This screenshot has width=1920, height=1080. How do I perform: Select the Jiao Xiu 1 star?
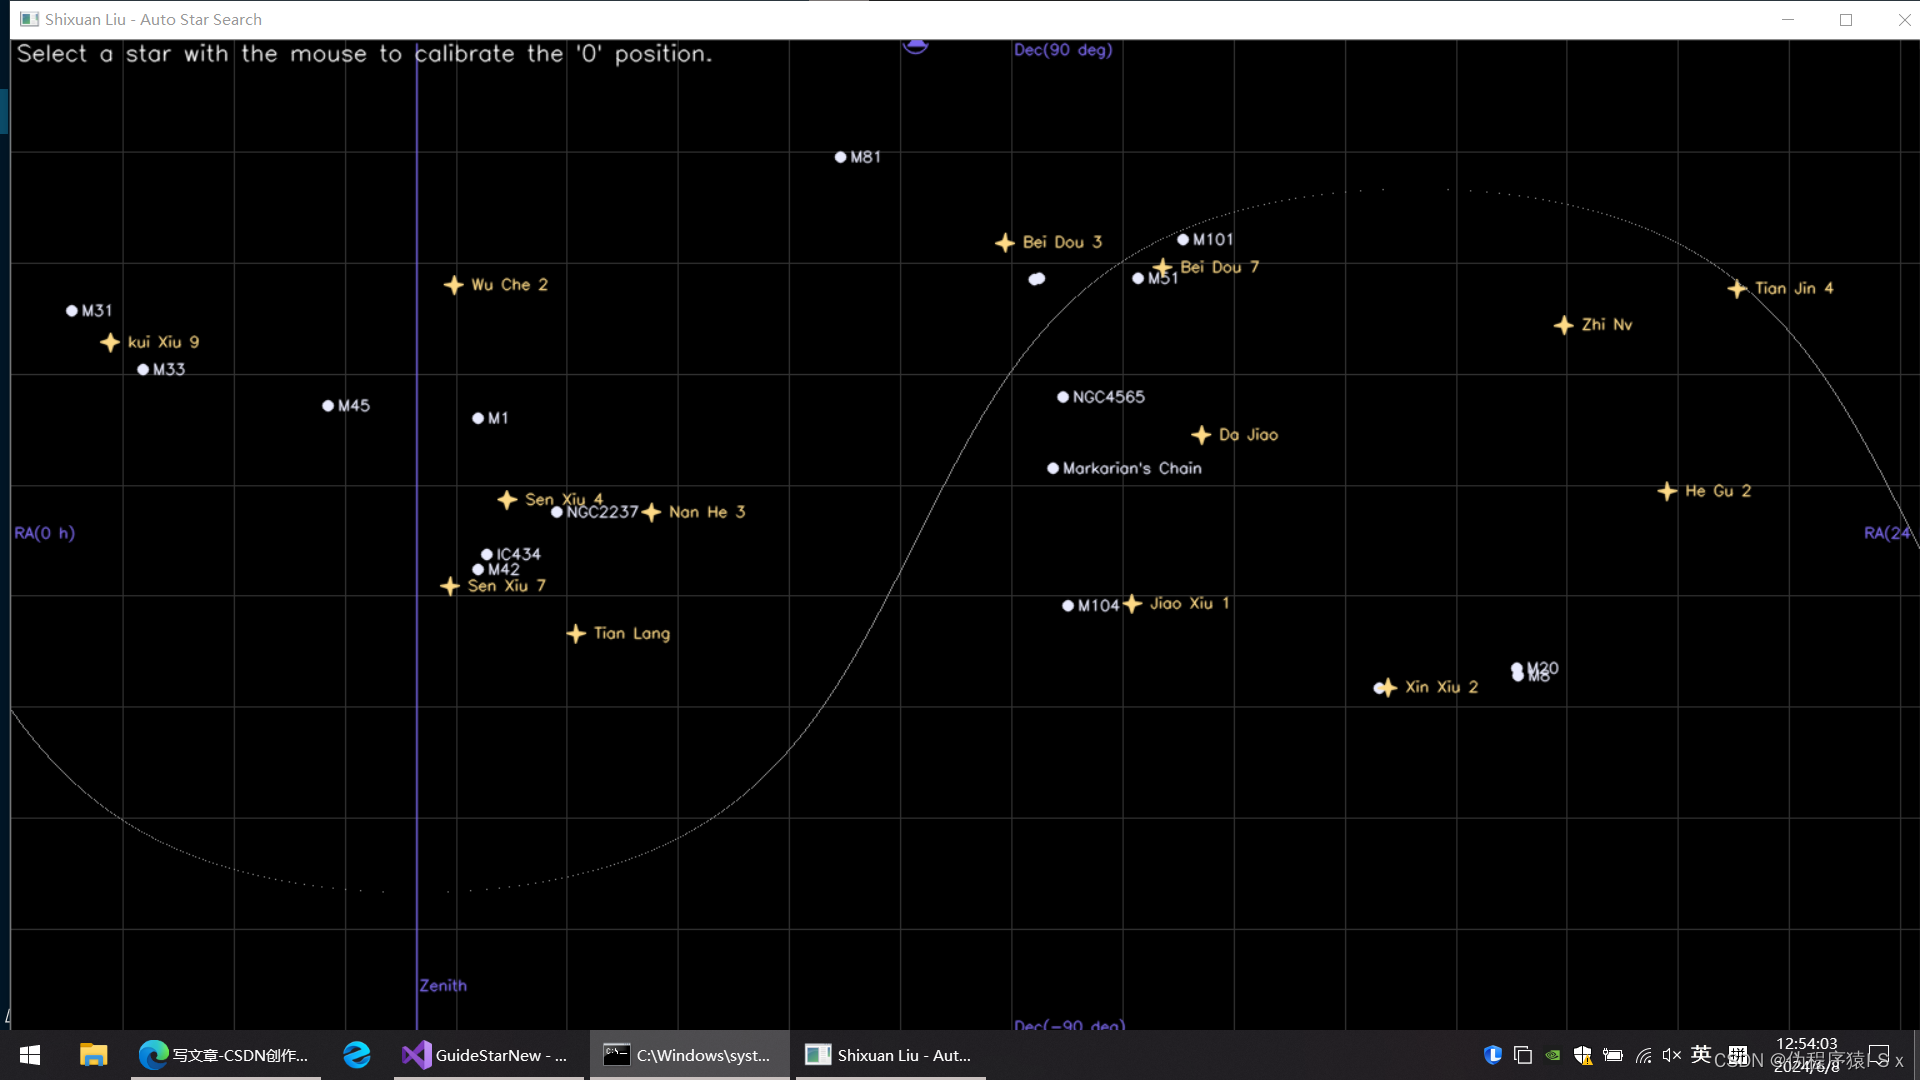1132,604
